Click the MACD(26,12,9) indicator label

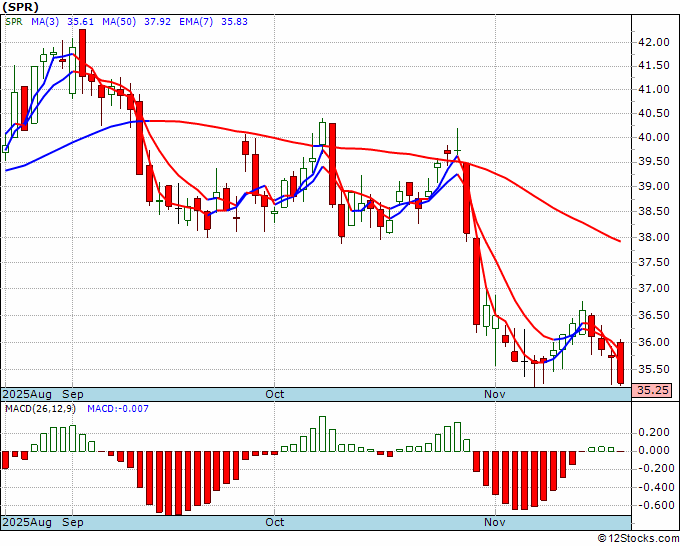click(40, 409)
